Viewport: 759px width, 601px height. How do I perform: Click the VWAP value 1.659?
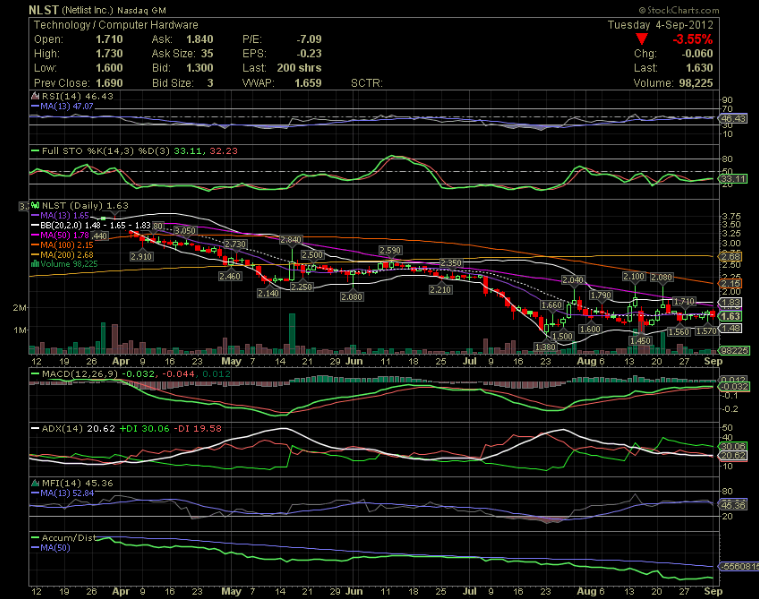click(308, 83)
